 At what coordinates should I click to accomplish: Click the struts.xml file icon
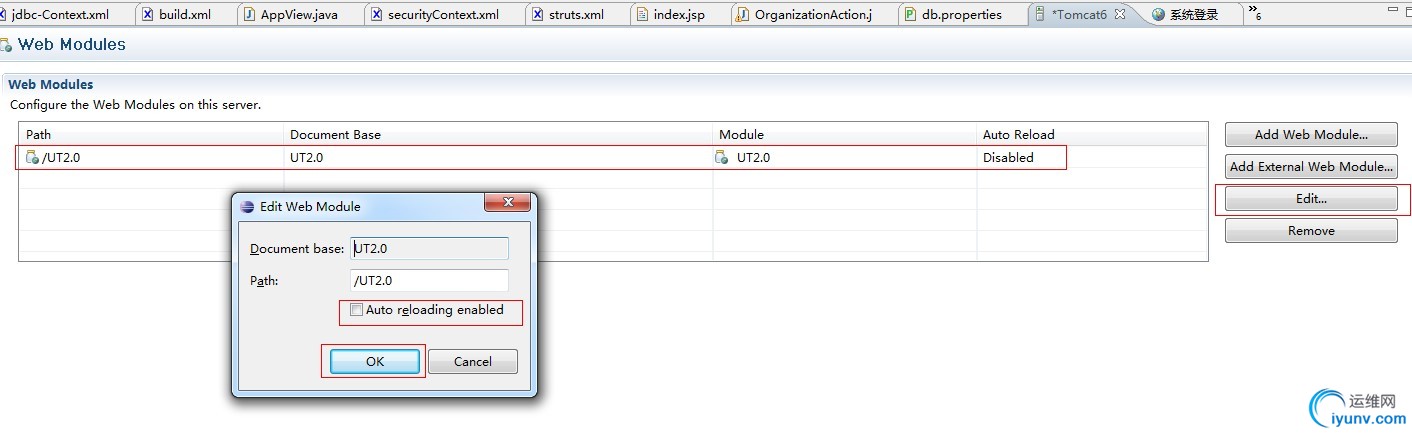coord(538,15)
